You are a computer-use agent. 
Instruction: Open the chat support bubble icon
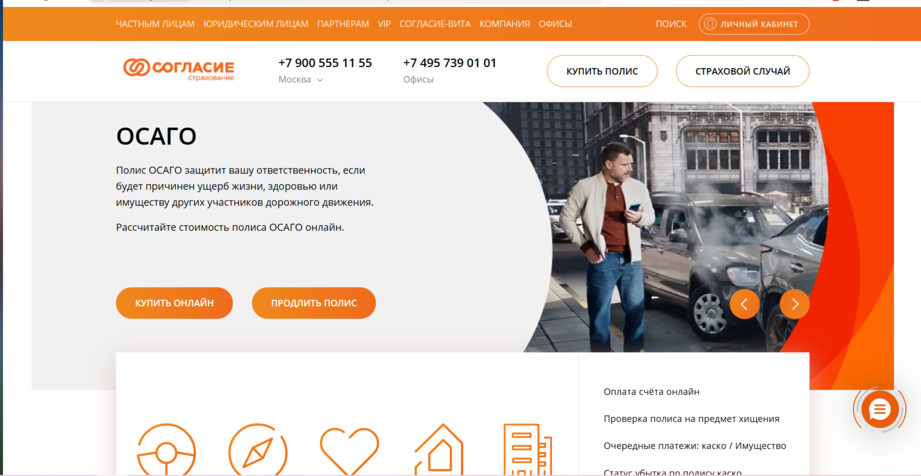coord(879,410)
